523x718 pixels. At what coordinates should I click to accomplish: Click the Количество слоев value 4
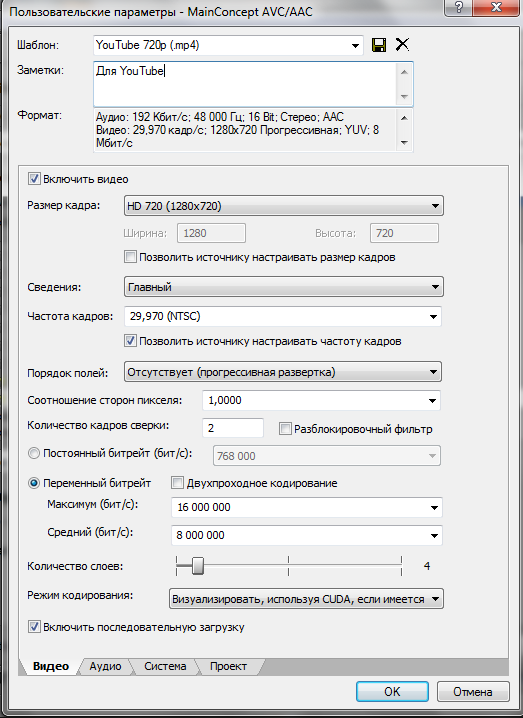[x=427, y=566]
